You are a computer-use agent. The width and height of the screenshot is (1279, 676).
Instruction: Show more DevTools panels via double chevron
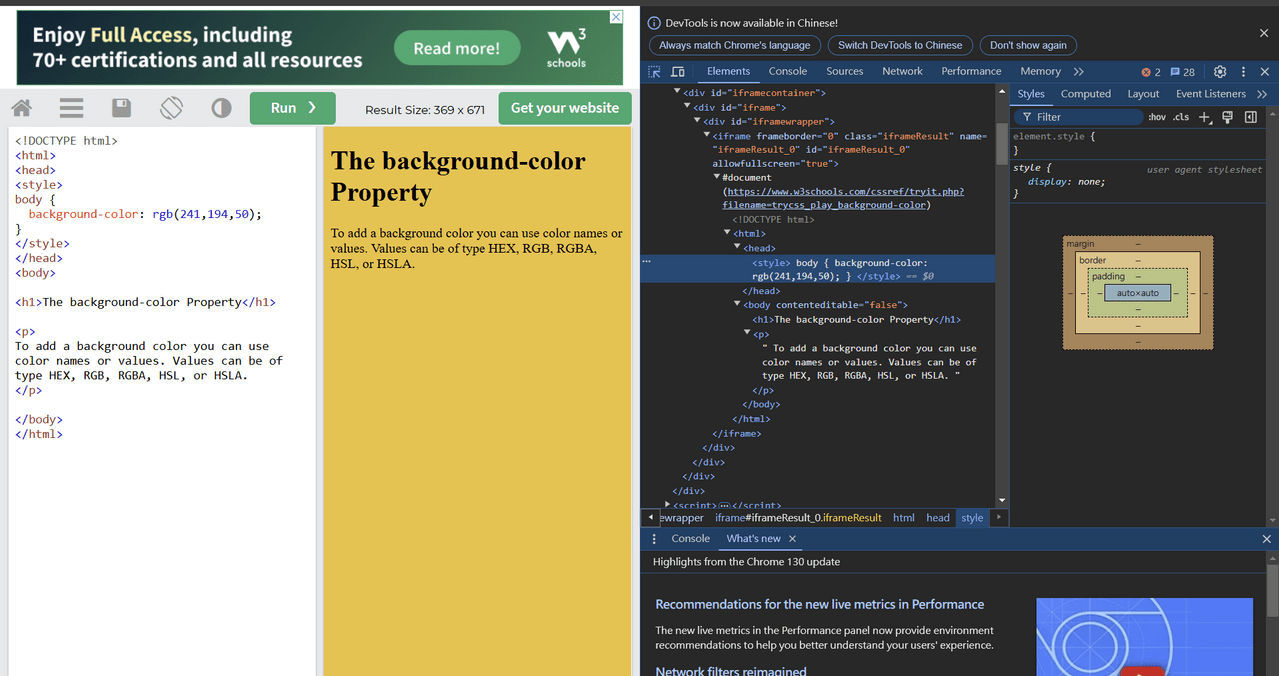(x=1079, y=72)
